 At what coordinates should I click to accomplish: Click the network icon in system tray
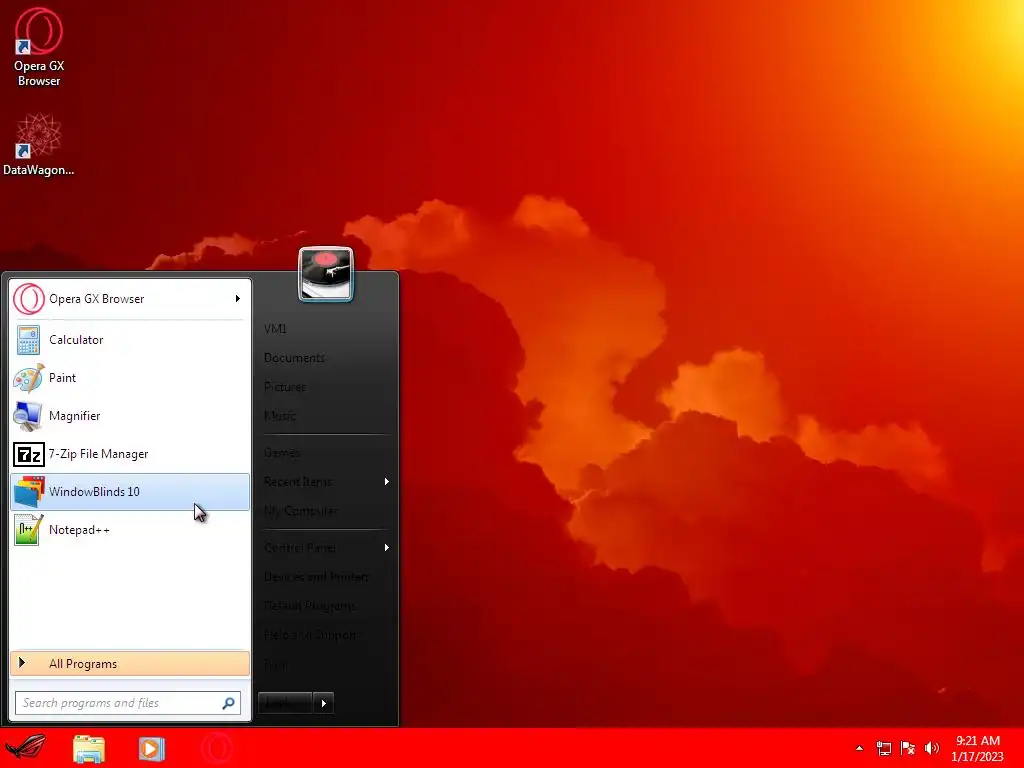[x=884, y=748]
